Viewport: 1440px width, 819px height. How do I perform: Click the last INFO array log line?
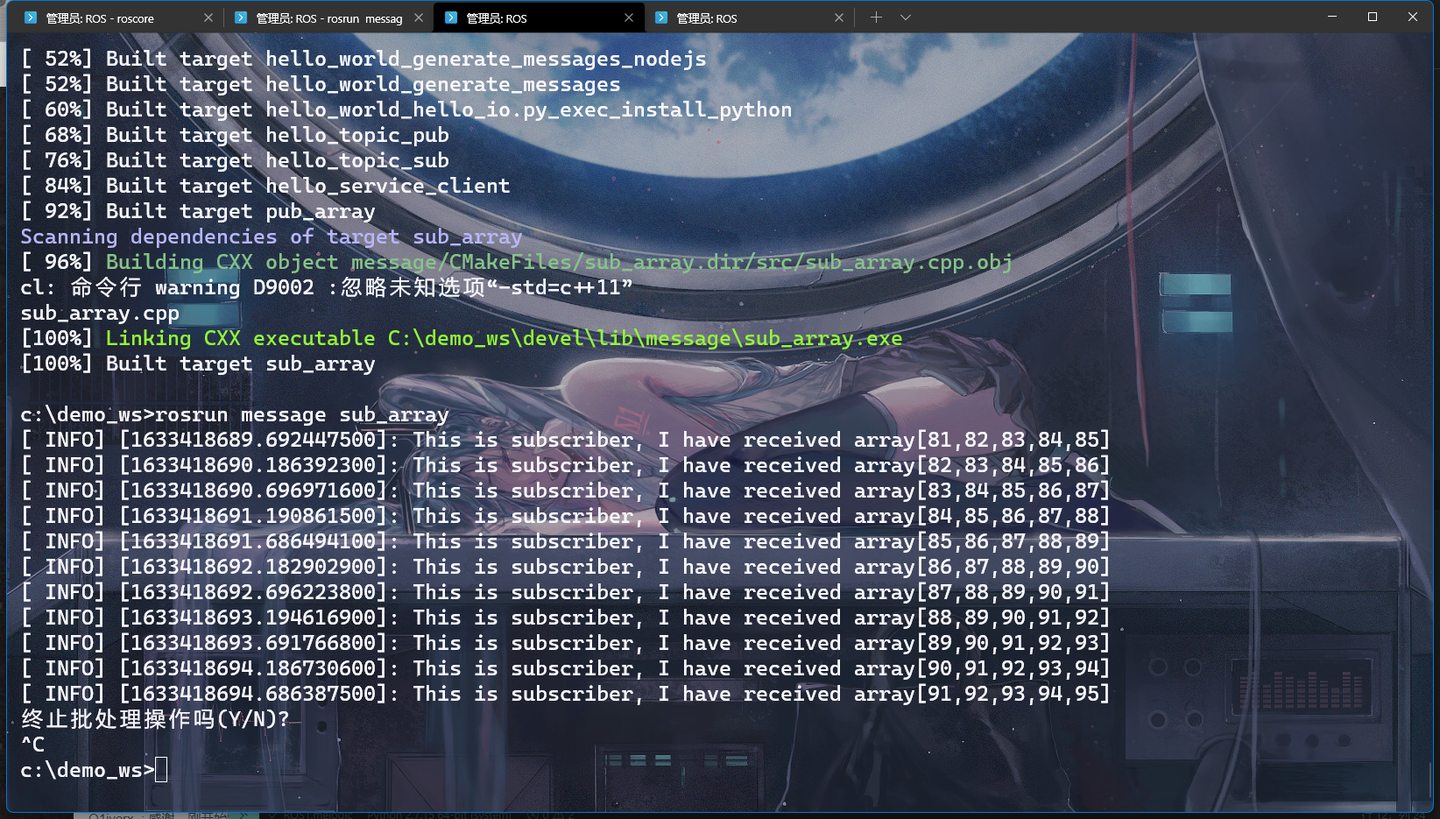click(560, 693)
